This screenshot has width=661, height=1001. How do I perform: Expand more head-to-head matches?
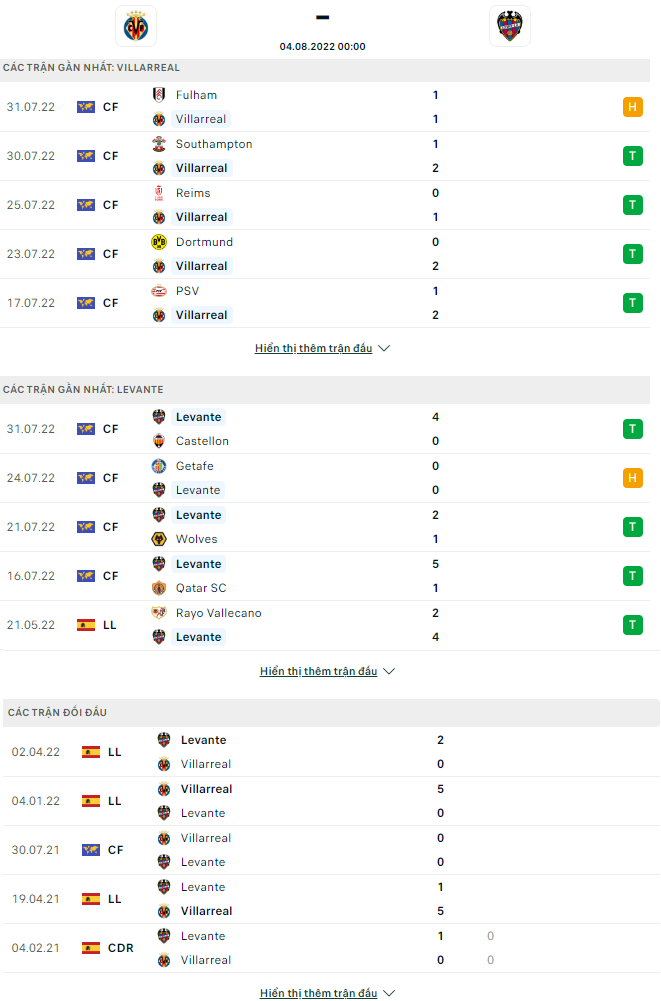point(327,993)
